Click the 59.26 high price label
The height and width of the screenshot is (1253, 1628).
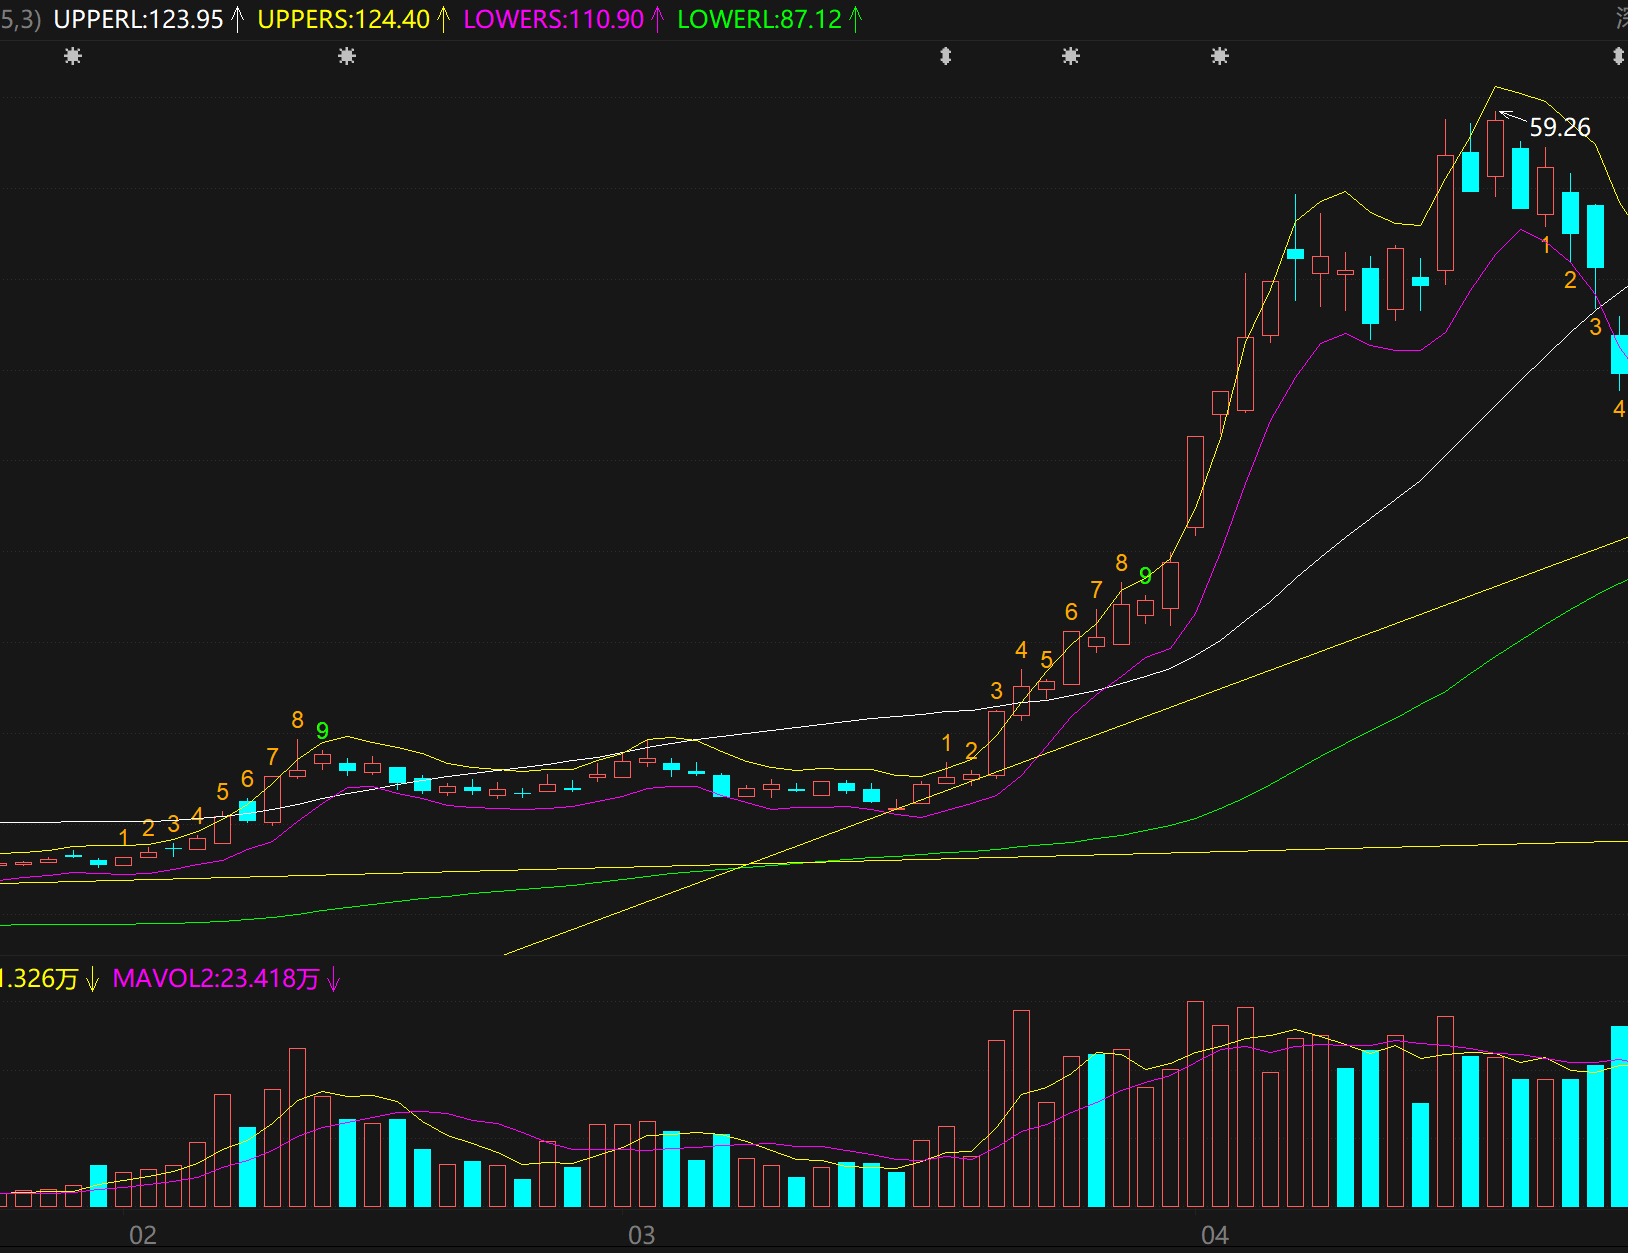(1559, 127)
